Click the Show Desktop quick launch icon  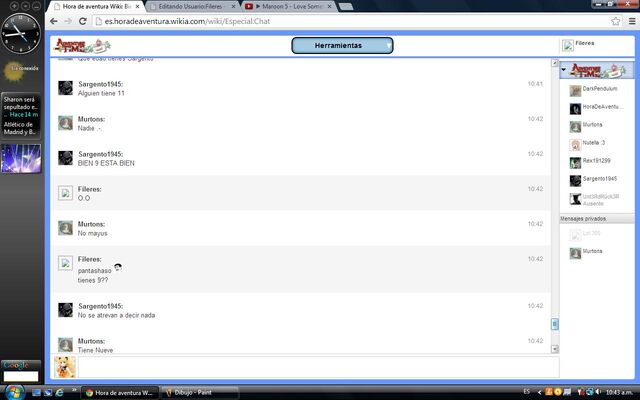point(36,393)
